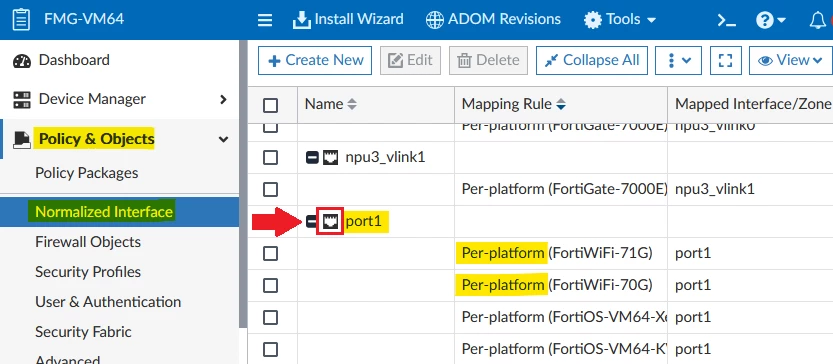Click the Edit button

410,61
